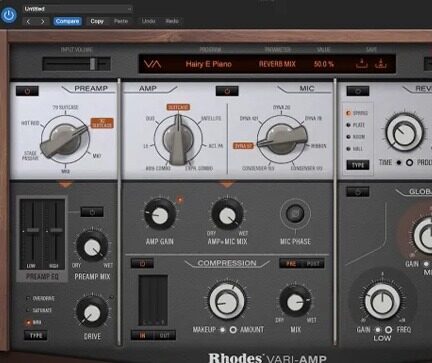The image size is (432, 363).
Task: Select the Satellite amp label
Action: (211, 118)
